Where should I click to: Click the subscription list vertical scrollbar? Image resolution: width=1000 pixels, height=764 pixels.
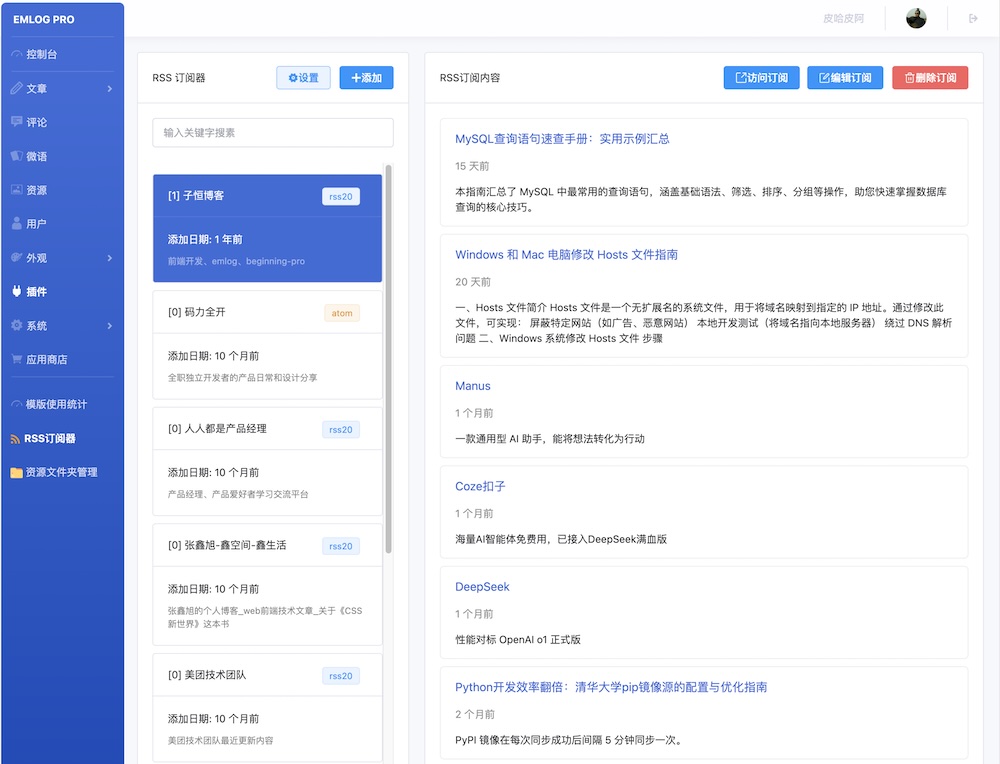pos(389,360)
